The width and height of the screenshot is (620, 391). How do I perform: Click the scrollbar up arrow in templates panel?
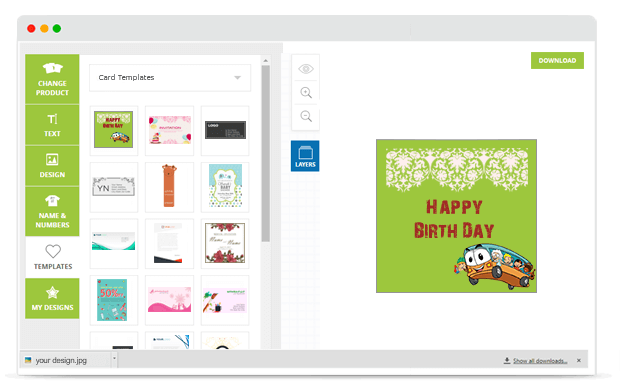pos(266,60)
